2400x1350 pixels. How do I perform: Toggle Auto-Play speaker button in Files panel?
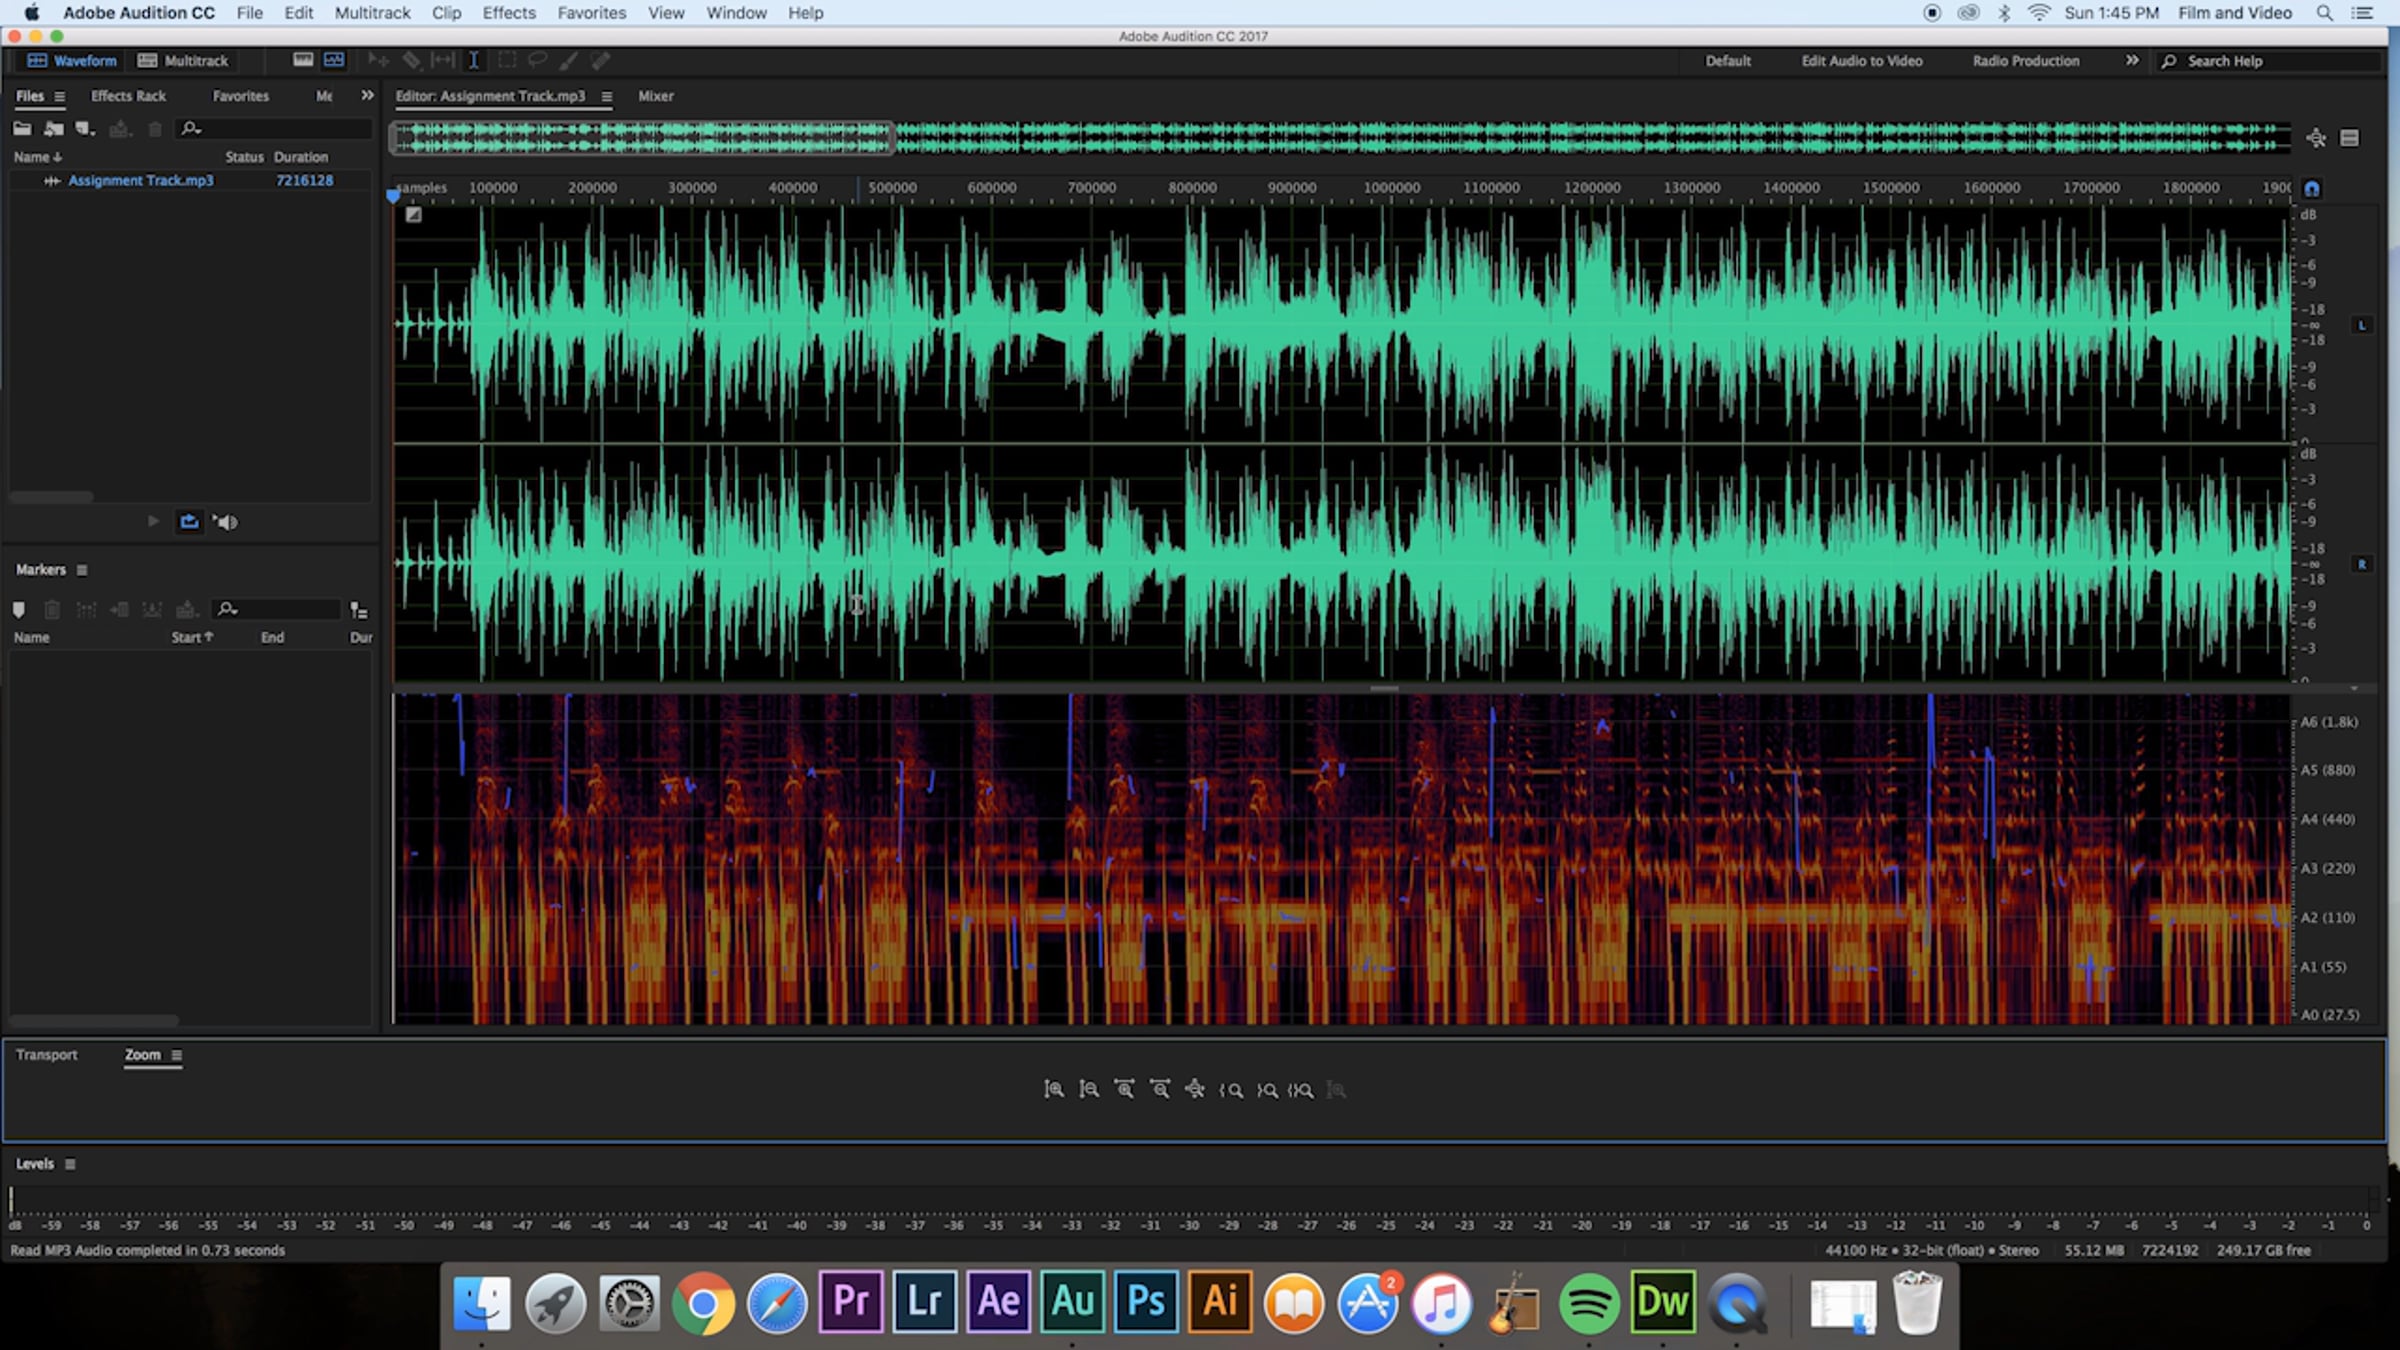tap(225, 521)
